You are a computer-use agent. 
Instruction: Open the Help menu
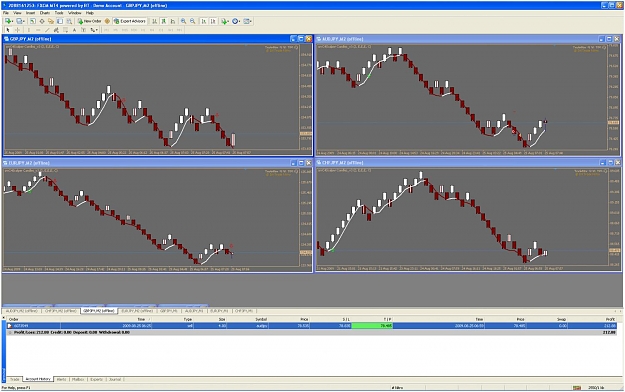(90, 13)
